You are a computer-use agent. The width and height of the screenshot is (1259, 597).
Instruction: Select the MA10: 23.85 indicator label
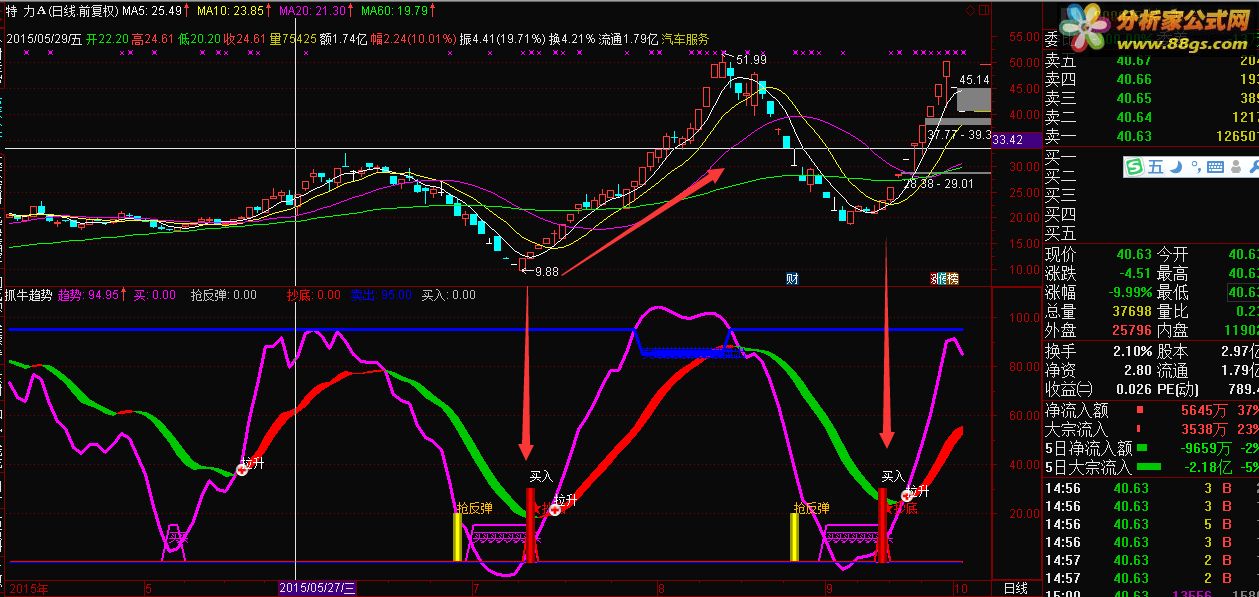click(230, 11)
